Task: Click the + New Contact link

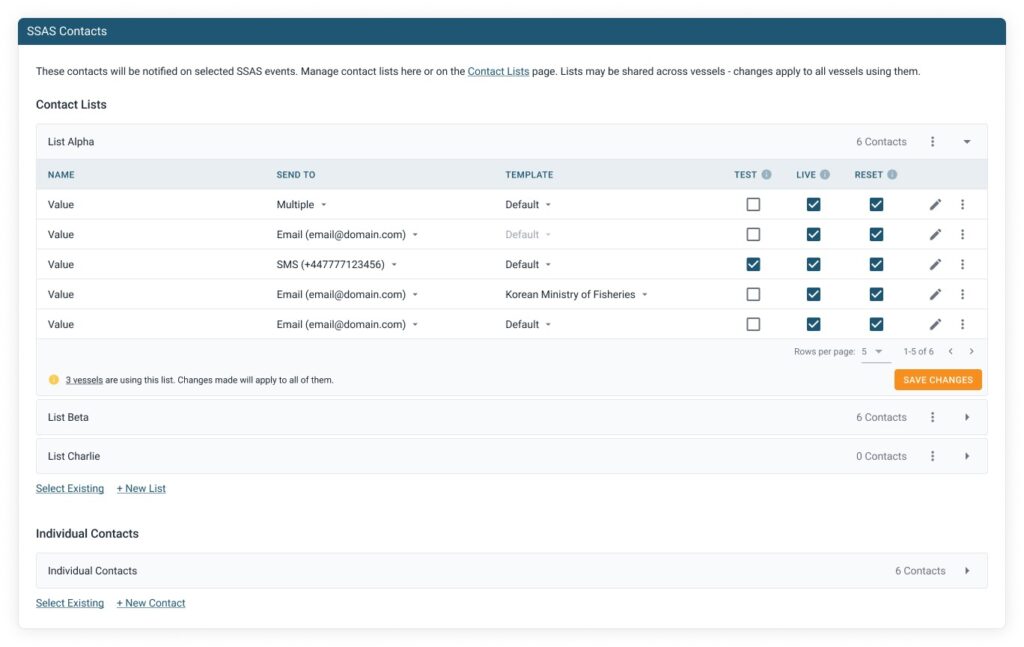Action: pyautogui.click(x=151, y=603)
